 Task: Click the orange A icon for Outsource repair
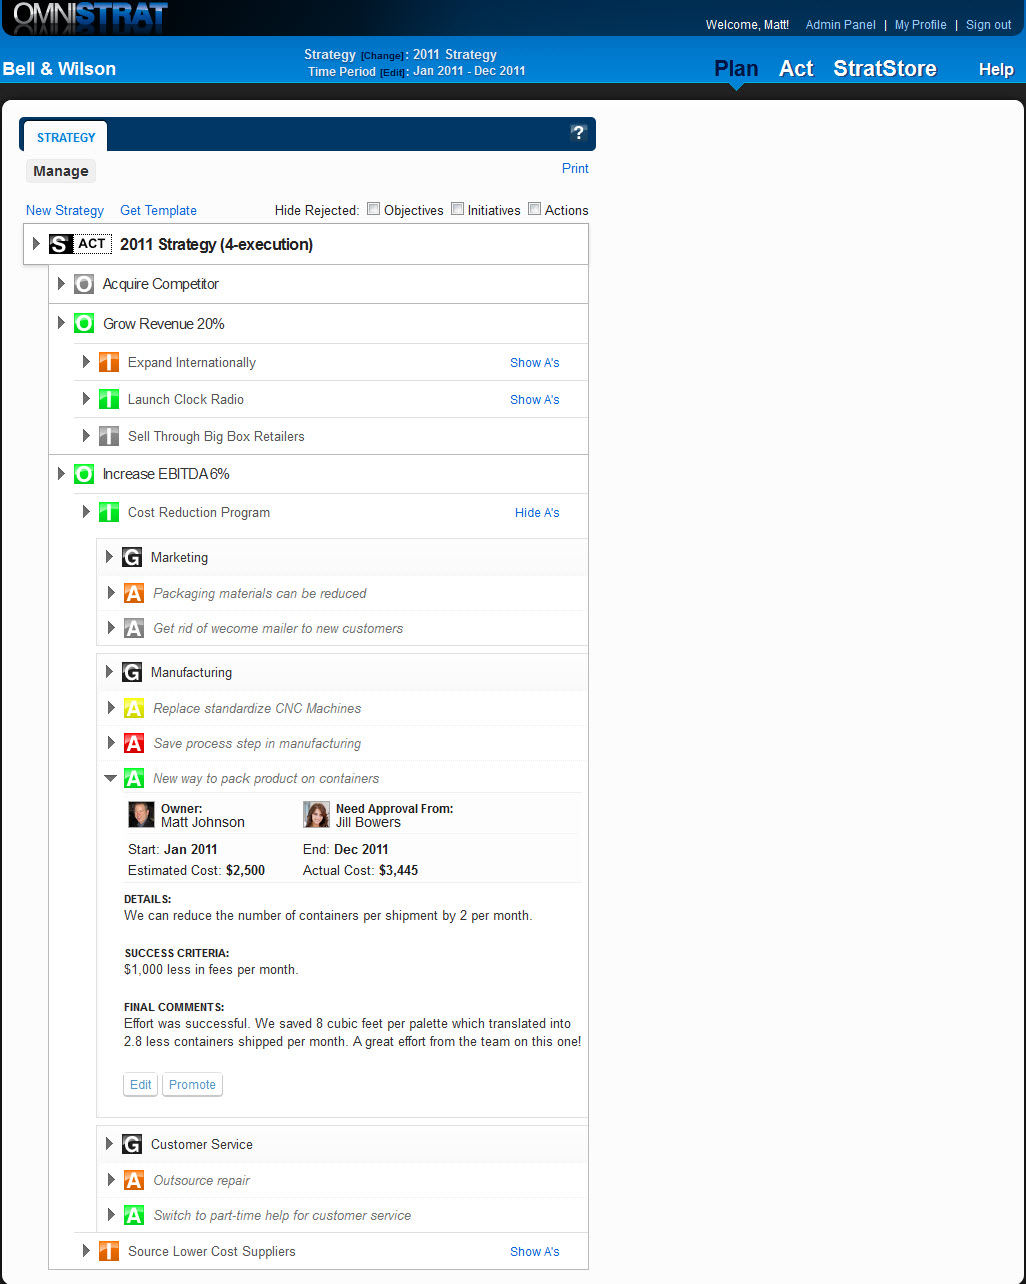134,1181
